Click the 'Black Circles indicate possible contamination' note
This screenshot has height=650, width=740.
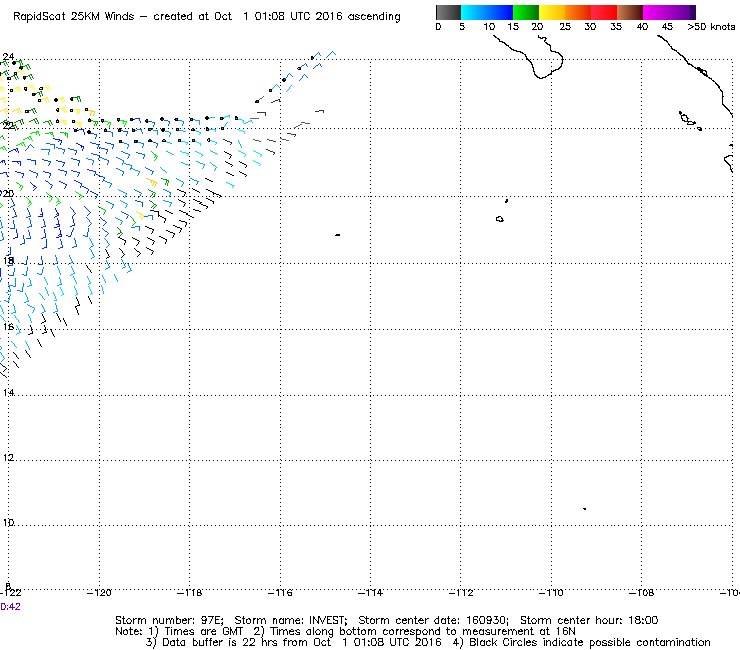tap(590, 642)
